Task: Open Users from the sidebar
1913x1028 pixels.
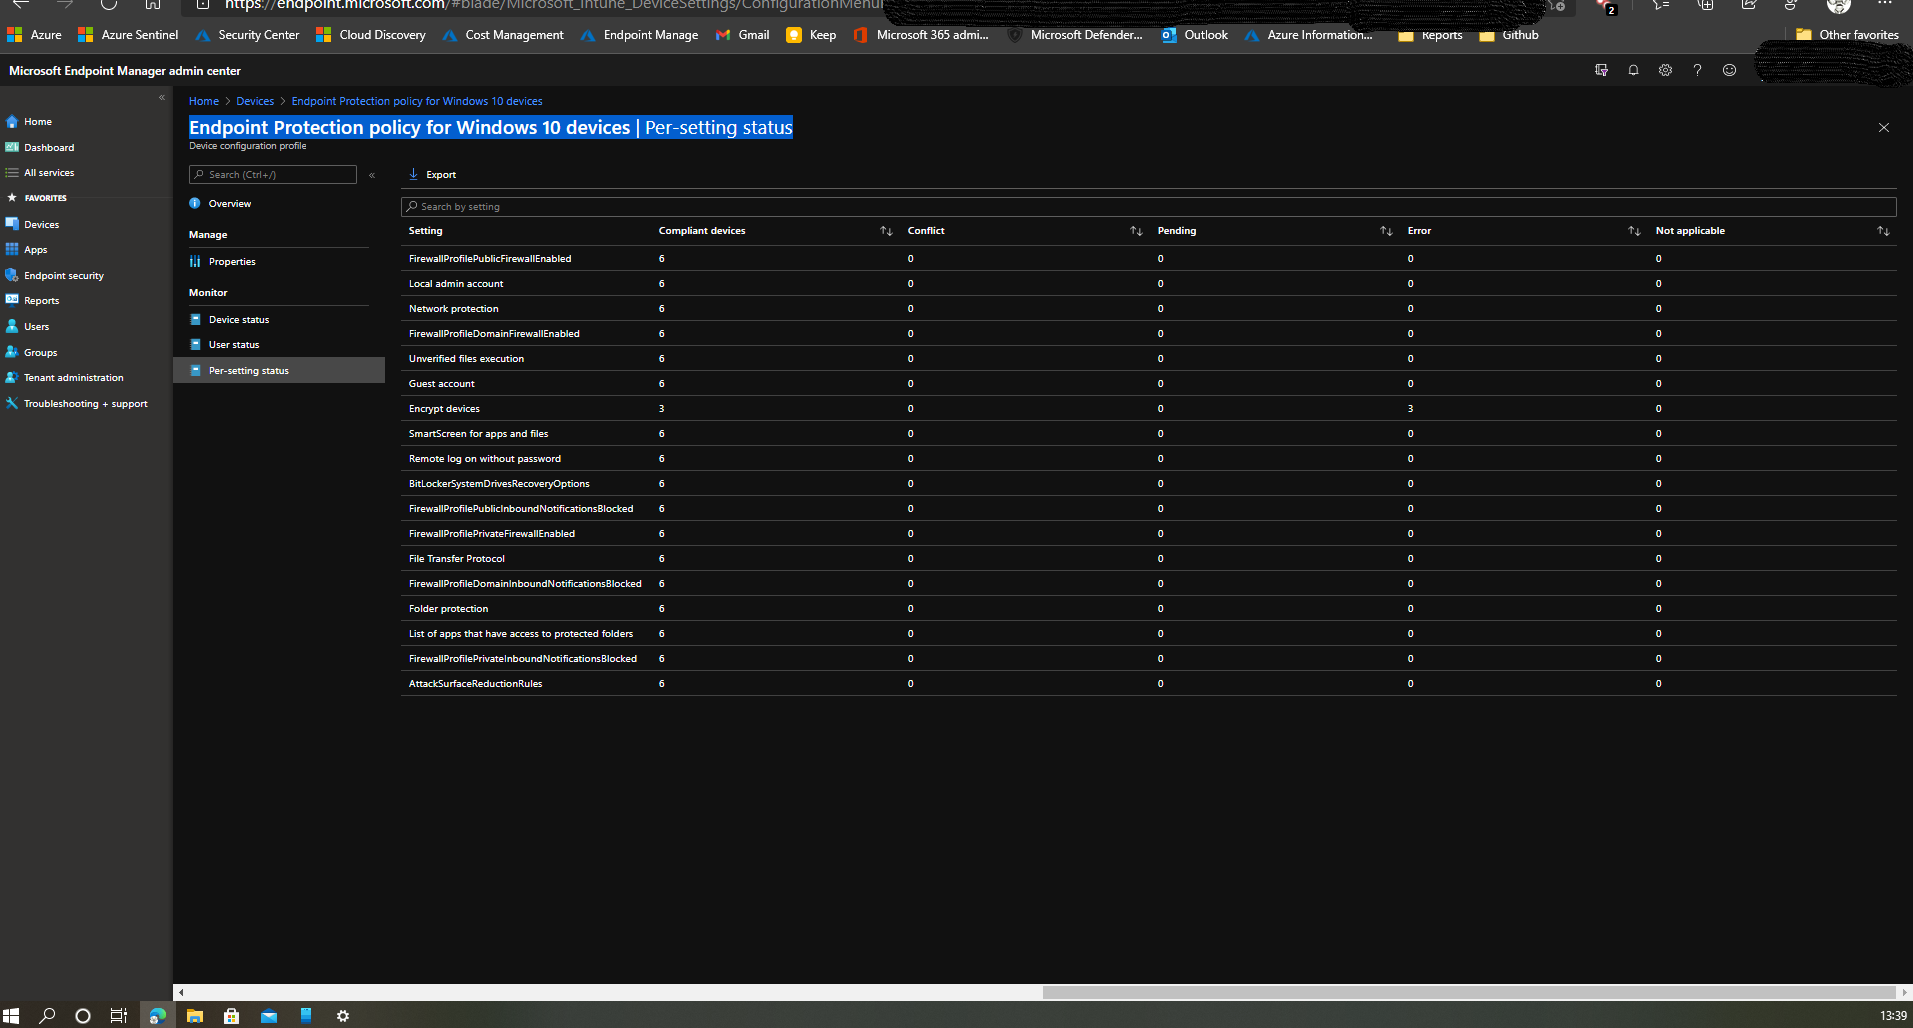Action: [x=36, y=326]
